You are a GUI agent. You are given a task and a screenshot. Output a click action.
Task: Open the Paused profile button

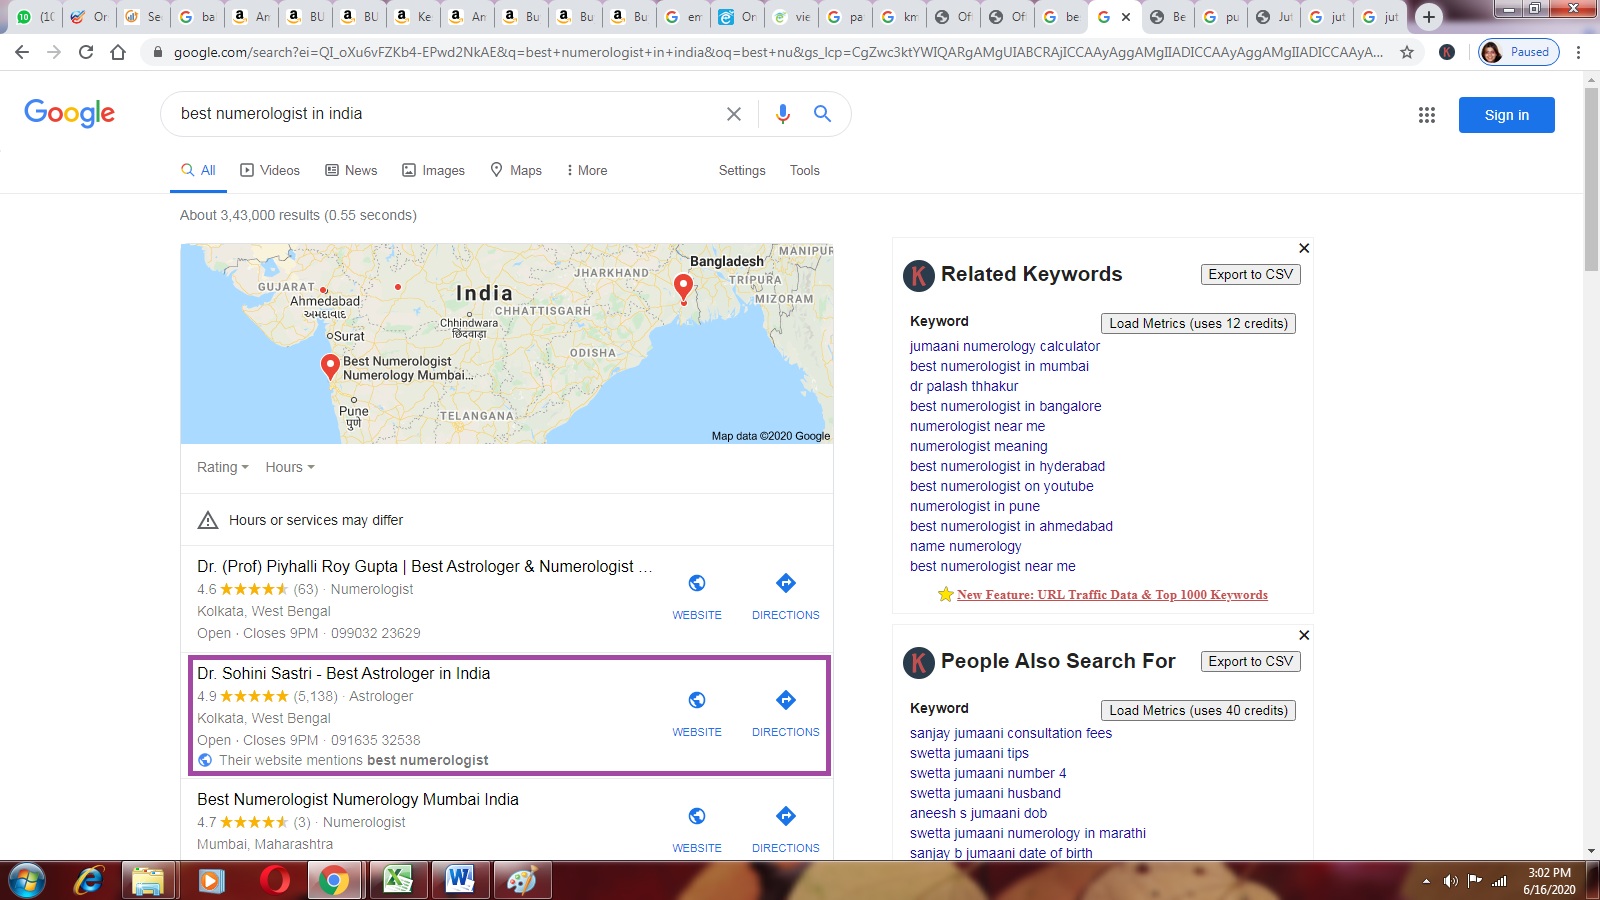coord(1519,52)
